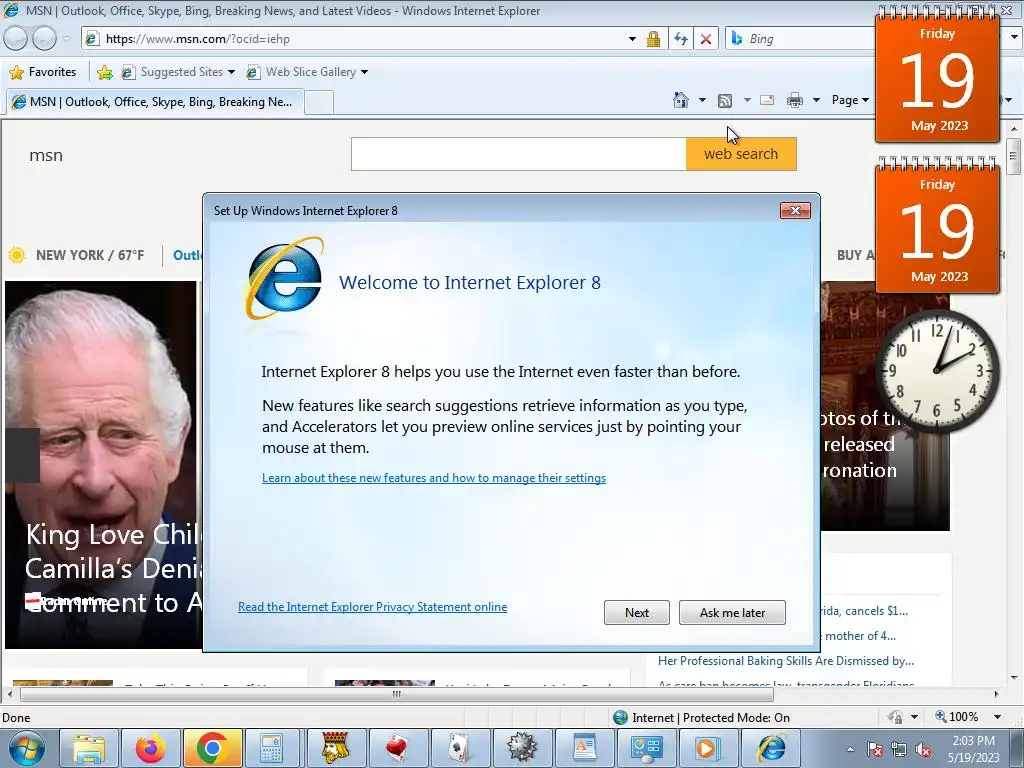This screenshot has height=768, width=1024.
Task: Click the Add to Favorites Bar star icon
Action: click(104, 72)
